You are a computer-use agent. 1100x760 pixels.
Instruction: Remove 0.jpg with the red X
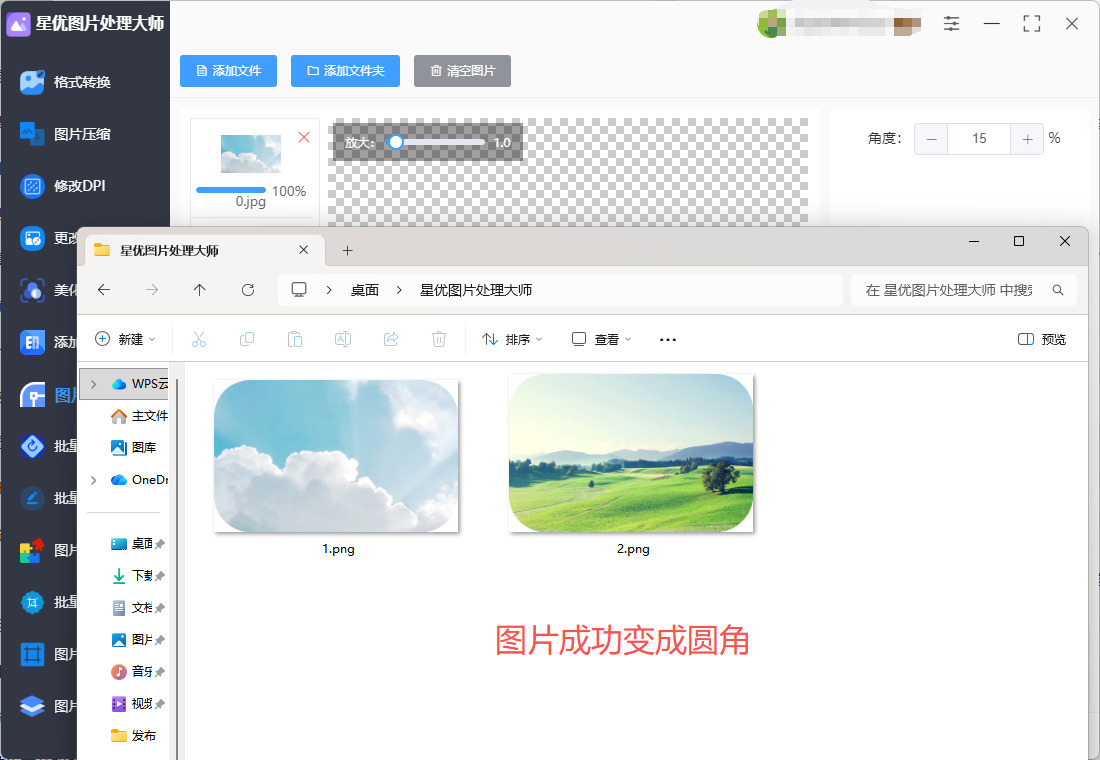[x=304, y=138]
